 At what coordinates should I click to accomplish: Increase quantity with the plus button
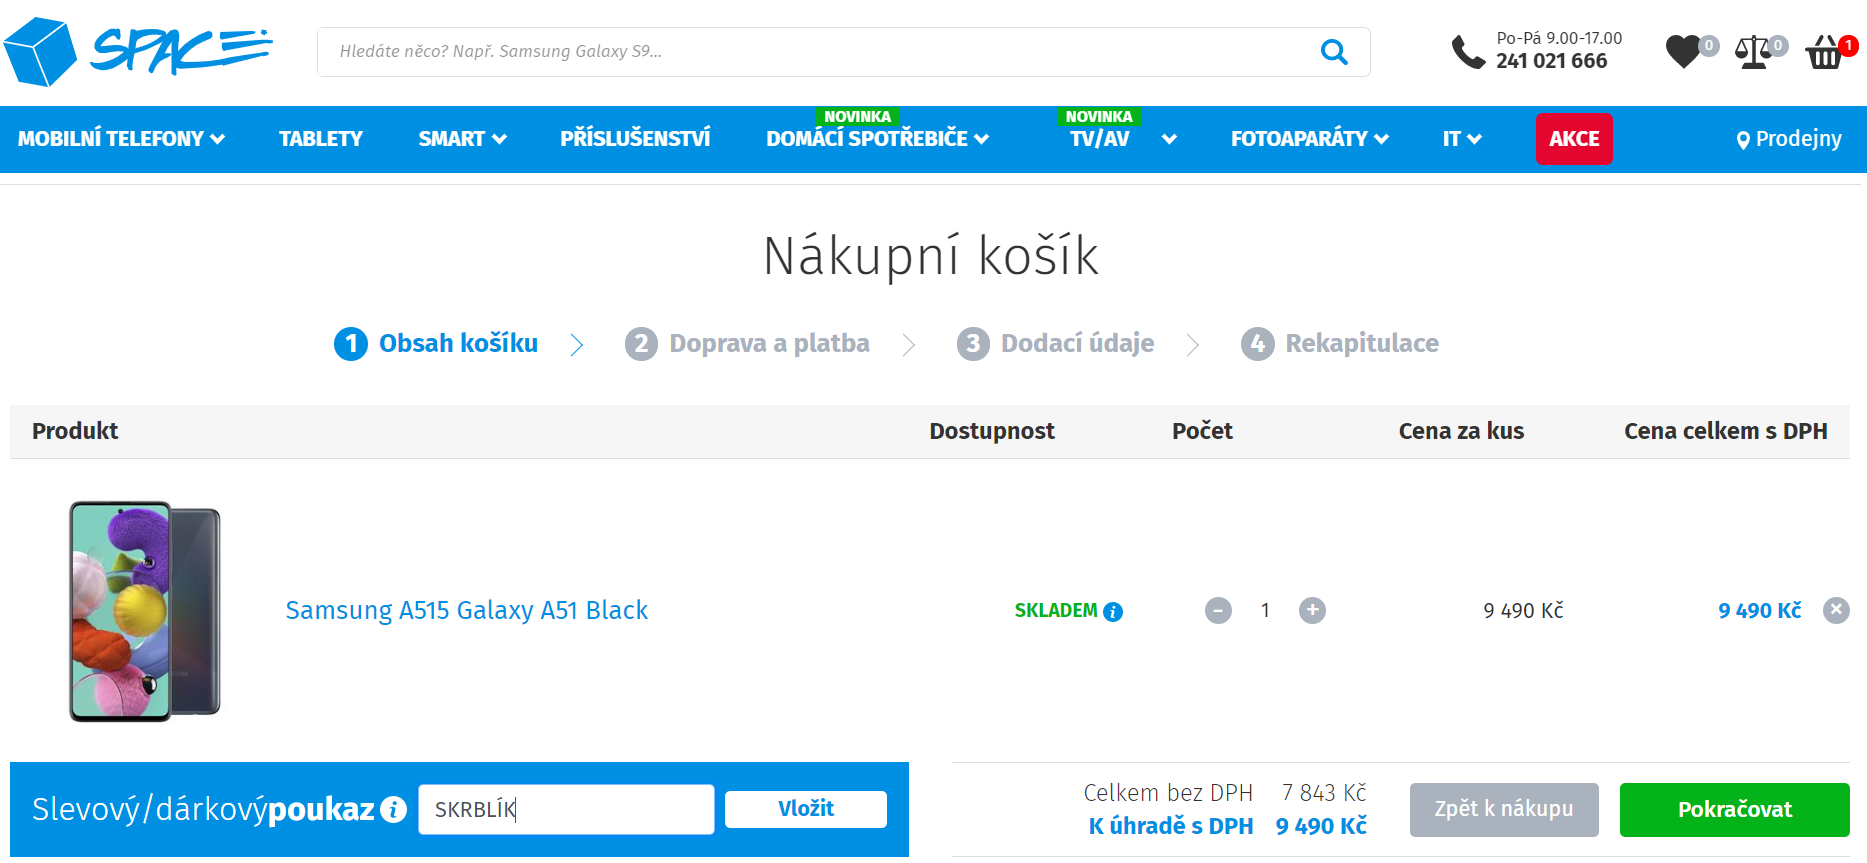tap(1312, 610)
